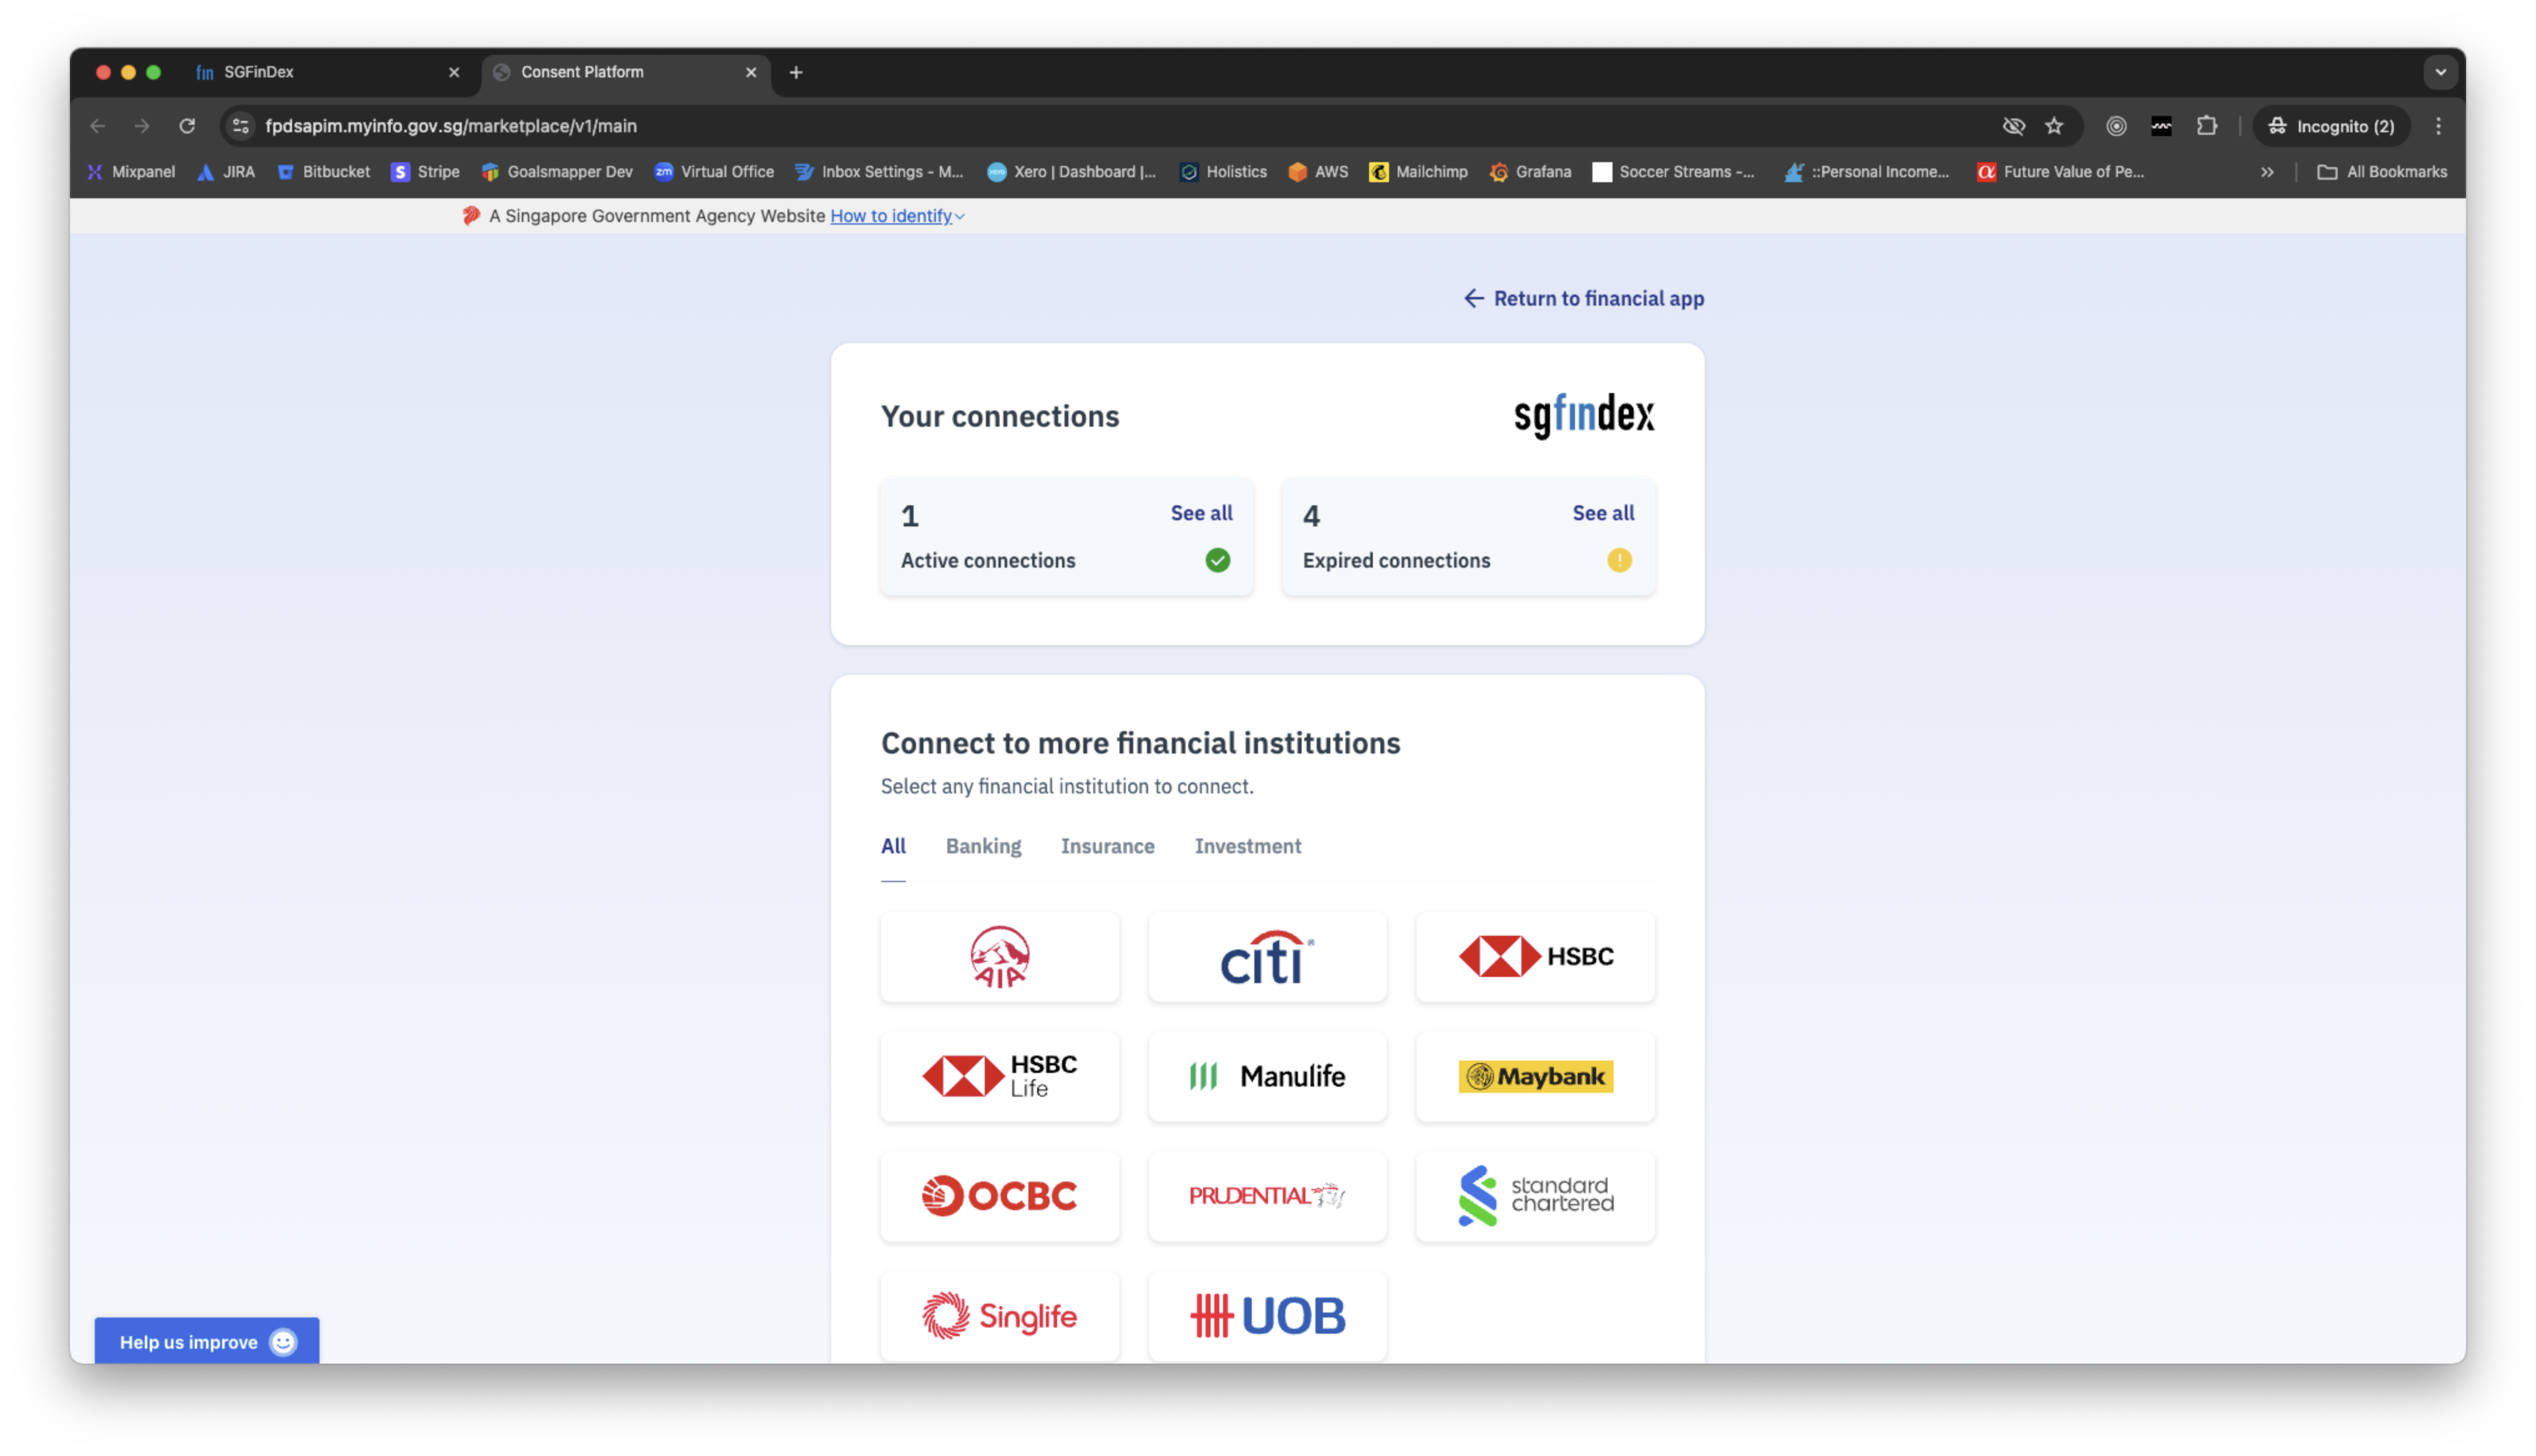Connect to Maybank card

pyautogui.click(x=1535, y=1076)
